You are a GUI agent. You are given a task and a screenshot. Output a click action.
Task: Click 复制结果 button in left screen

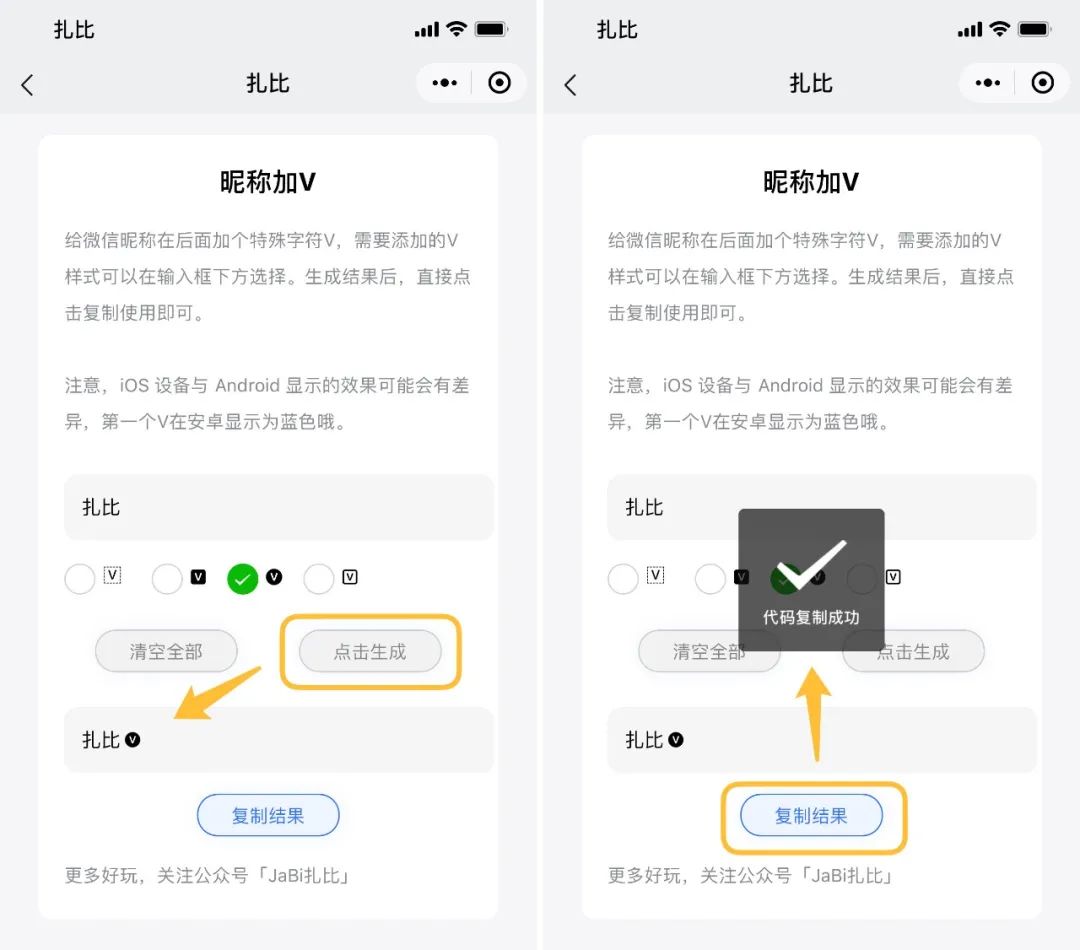click(x=268, y=816)
